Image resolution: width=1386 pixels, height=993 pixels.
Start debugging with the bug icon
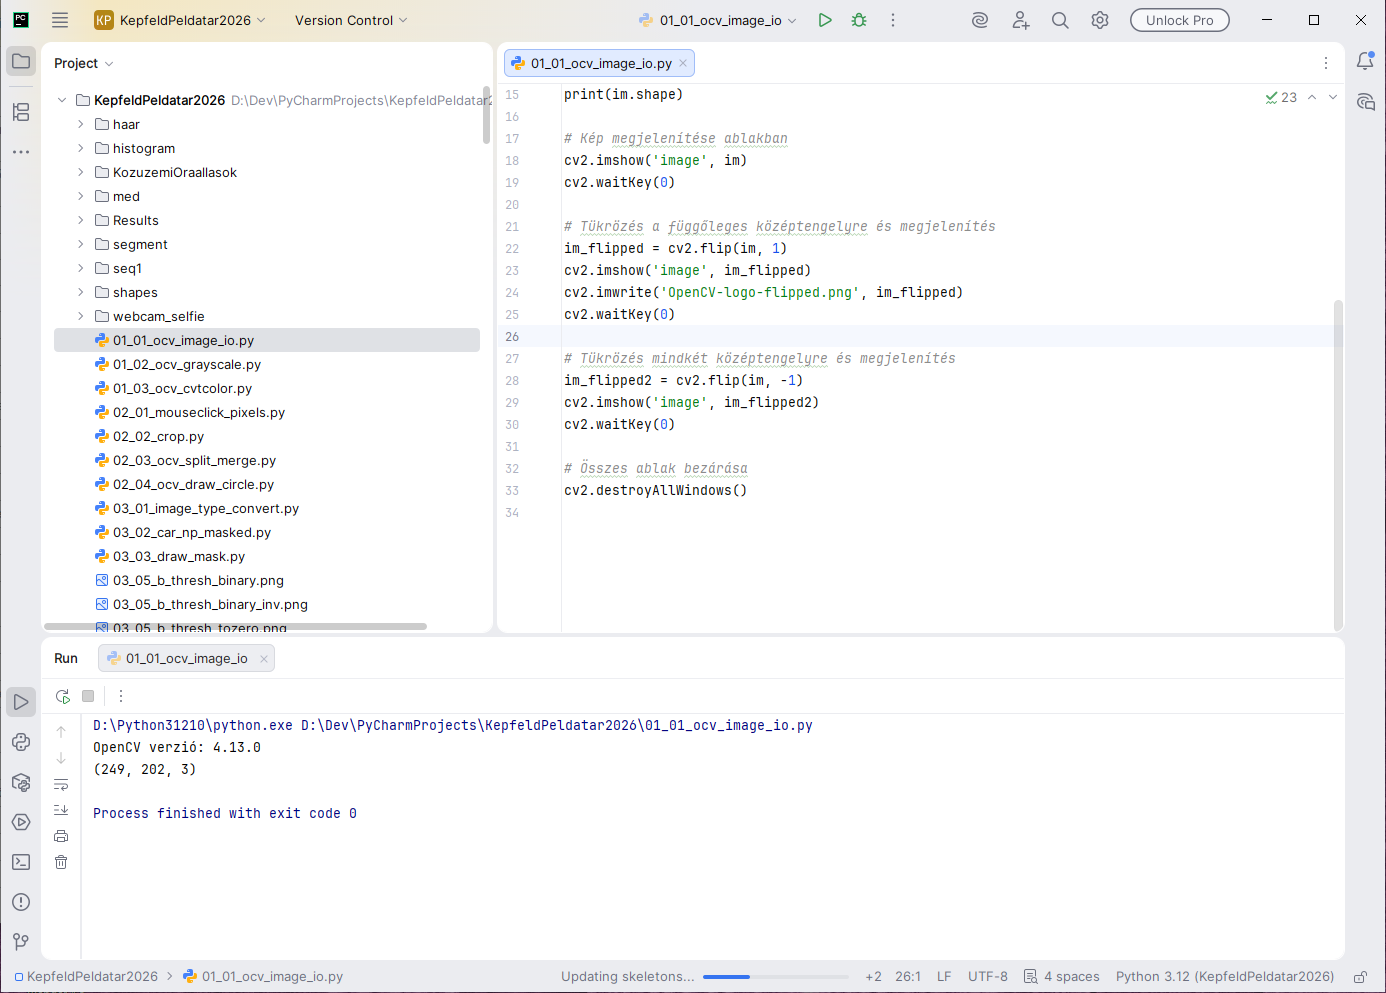pos(859,20)
